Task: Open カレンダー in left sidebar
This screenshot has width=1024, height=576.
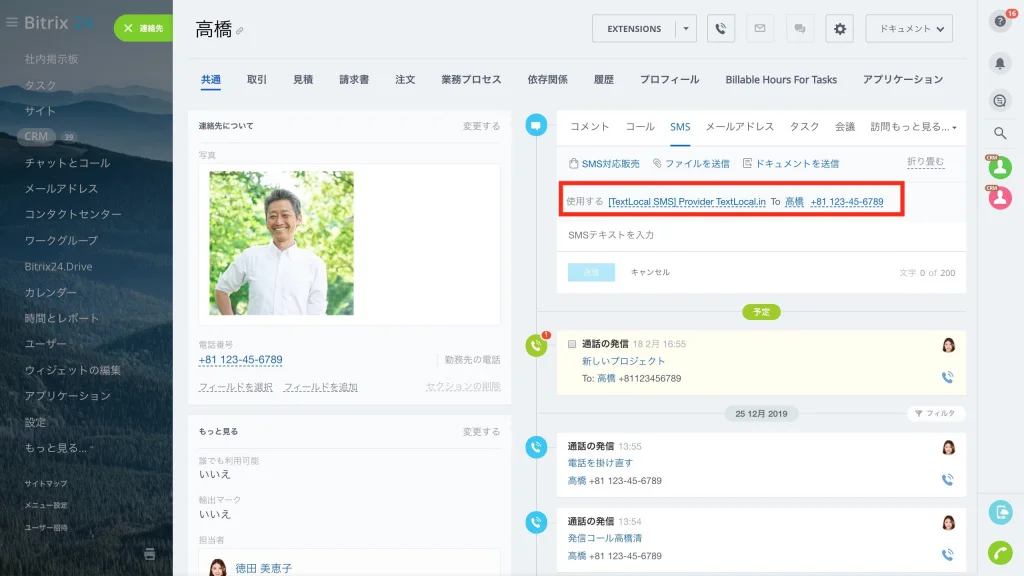Action: [50, 293]
